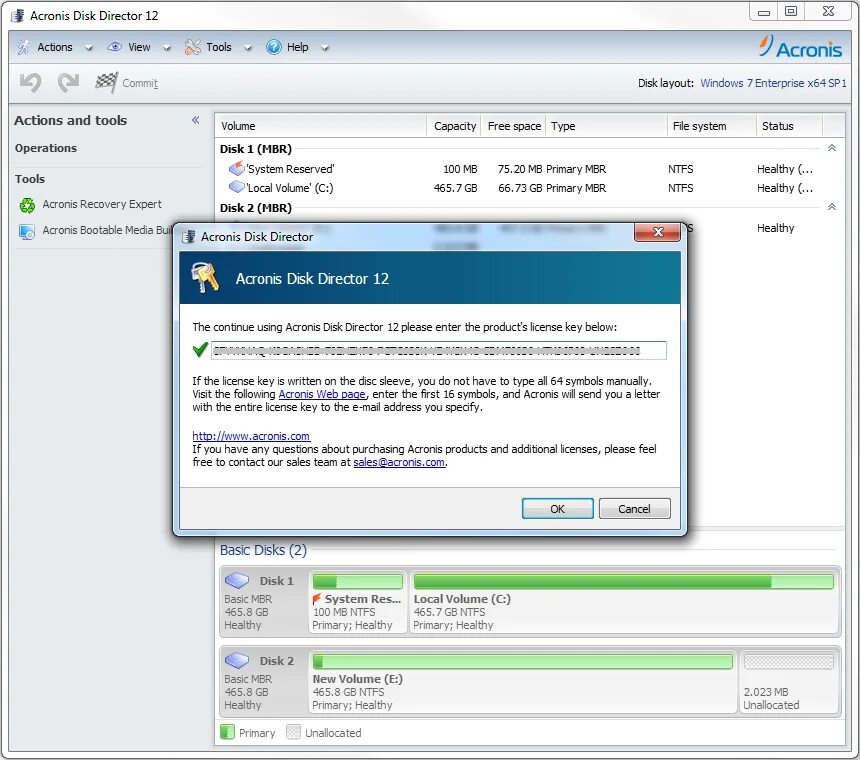Expand the Actions dropdown arrow
The image size is (860, 760).
pos(88,48)
